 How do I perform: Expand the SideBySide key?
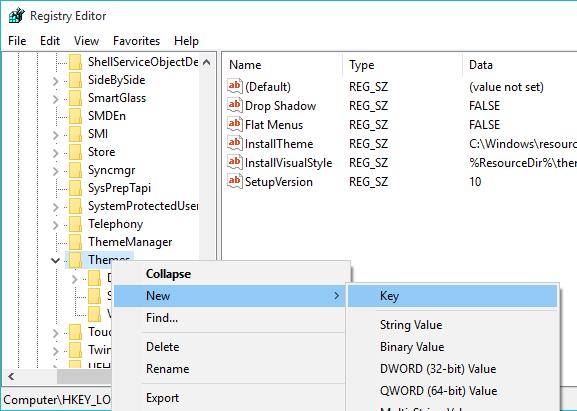pyautogui.click(x=56, y=81)
